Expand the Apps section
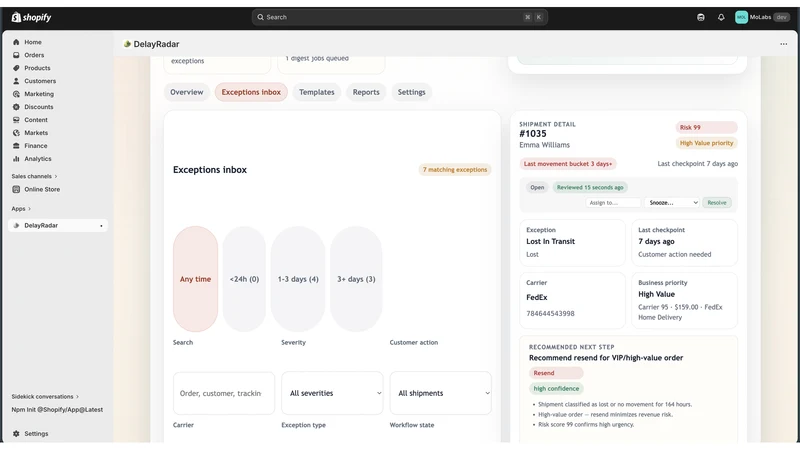Image resolution: width=800 pixels, height=450 pixels. (x=21, y=209)
